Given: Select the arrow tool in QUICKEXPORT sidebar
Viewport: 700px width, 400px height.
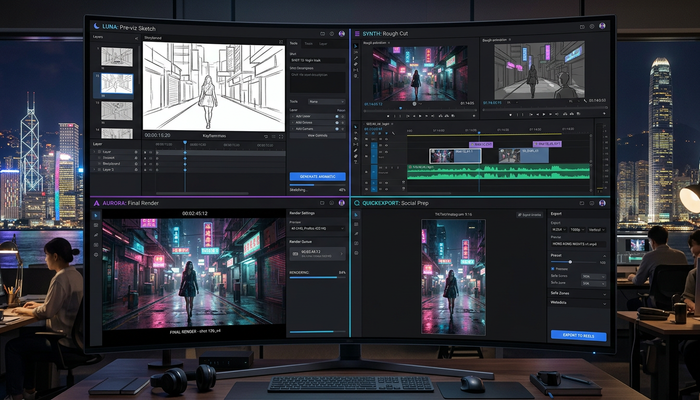Looking at the screenshot, I should click(356, 215).
